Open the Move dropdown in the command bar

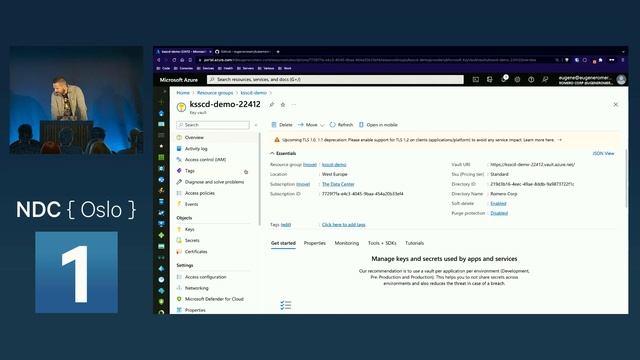click(311, 125)
